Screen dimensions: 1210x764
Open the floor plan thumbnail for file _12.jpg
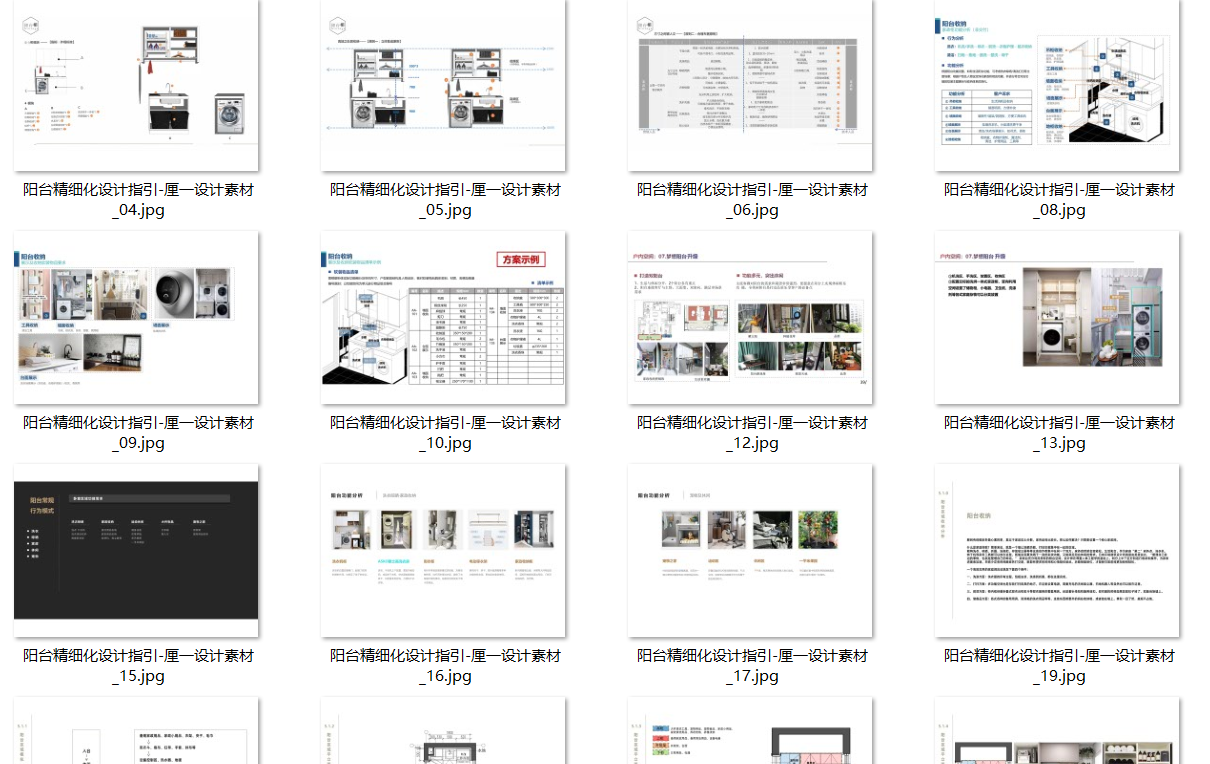749,318
